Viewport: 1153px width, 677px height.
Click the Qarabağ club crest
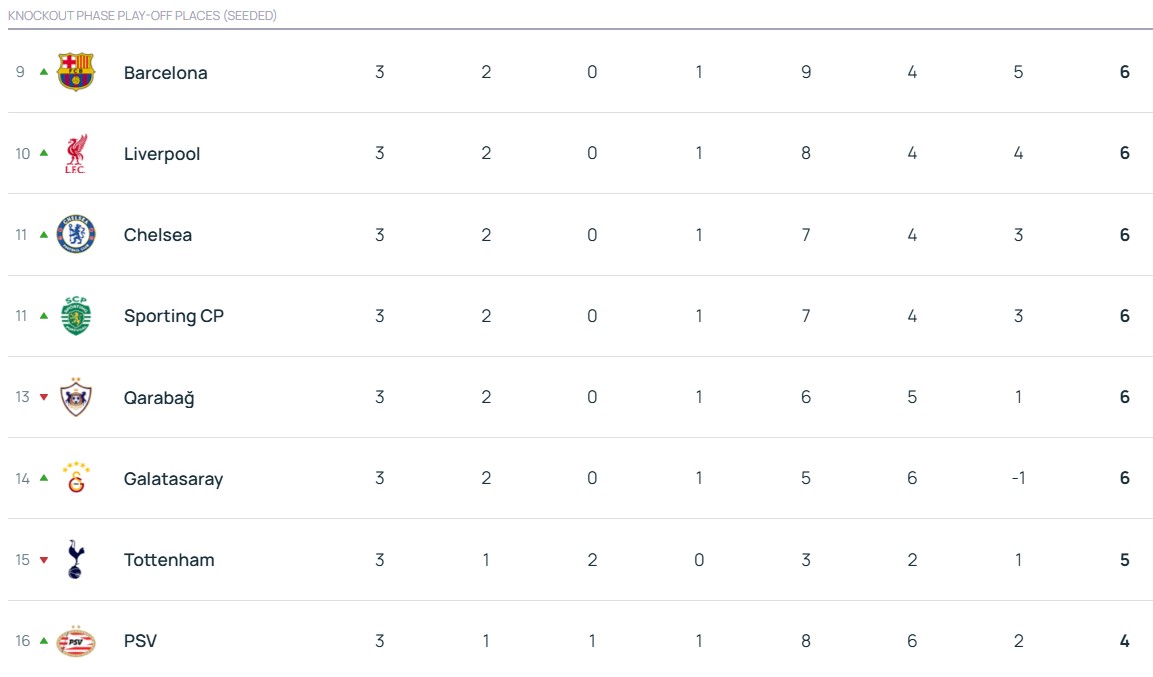[x=76, y=397]
